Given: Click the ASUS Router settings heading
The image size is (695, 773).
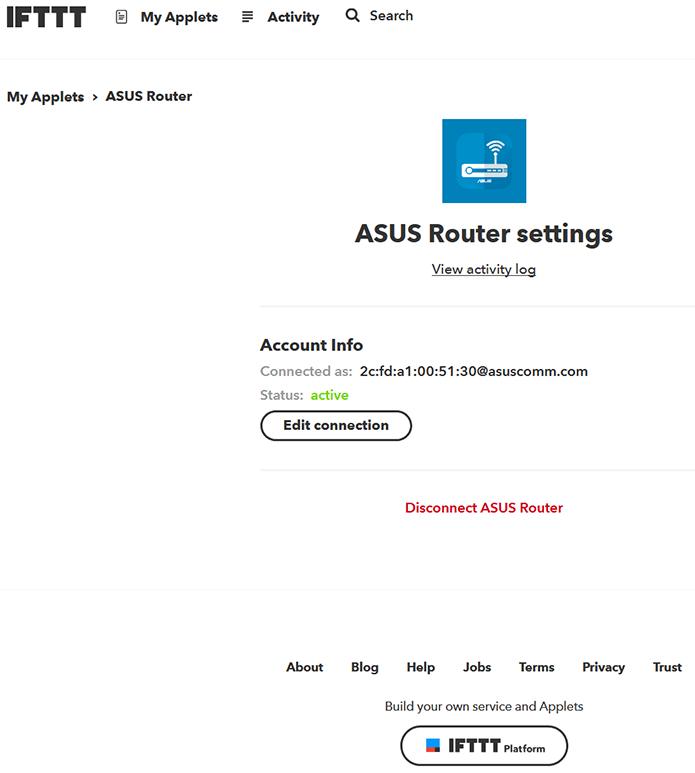Looking at the screenshot, I should point(484,234).
